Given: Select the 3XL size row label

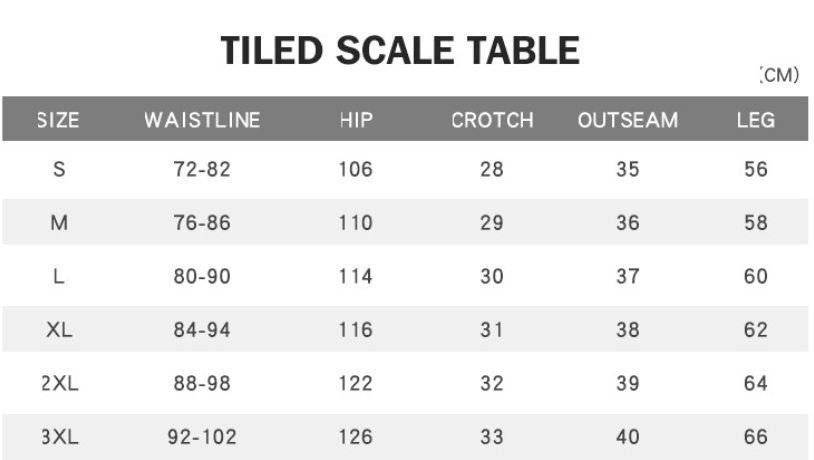Looking at the screenshot, I should point(60,437).
